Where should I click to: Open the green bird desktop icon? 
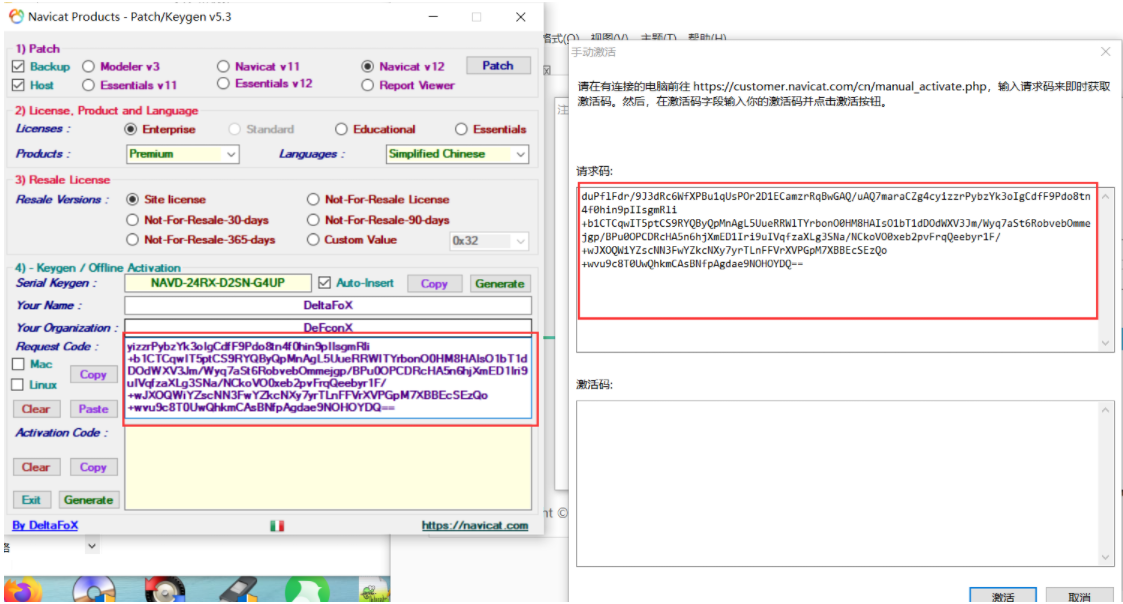[307, 590]
